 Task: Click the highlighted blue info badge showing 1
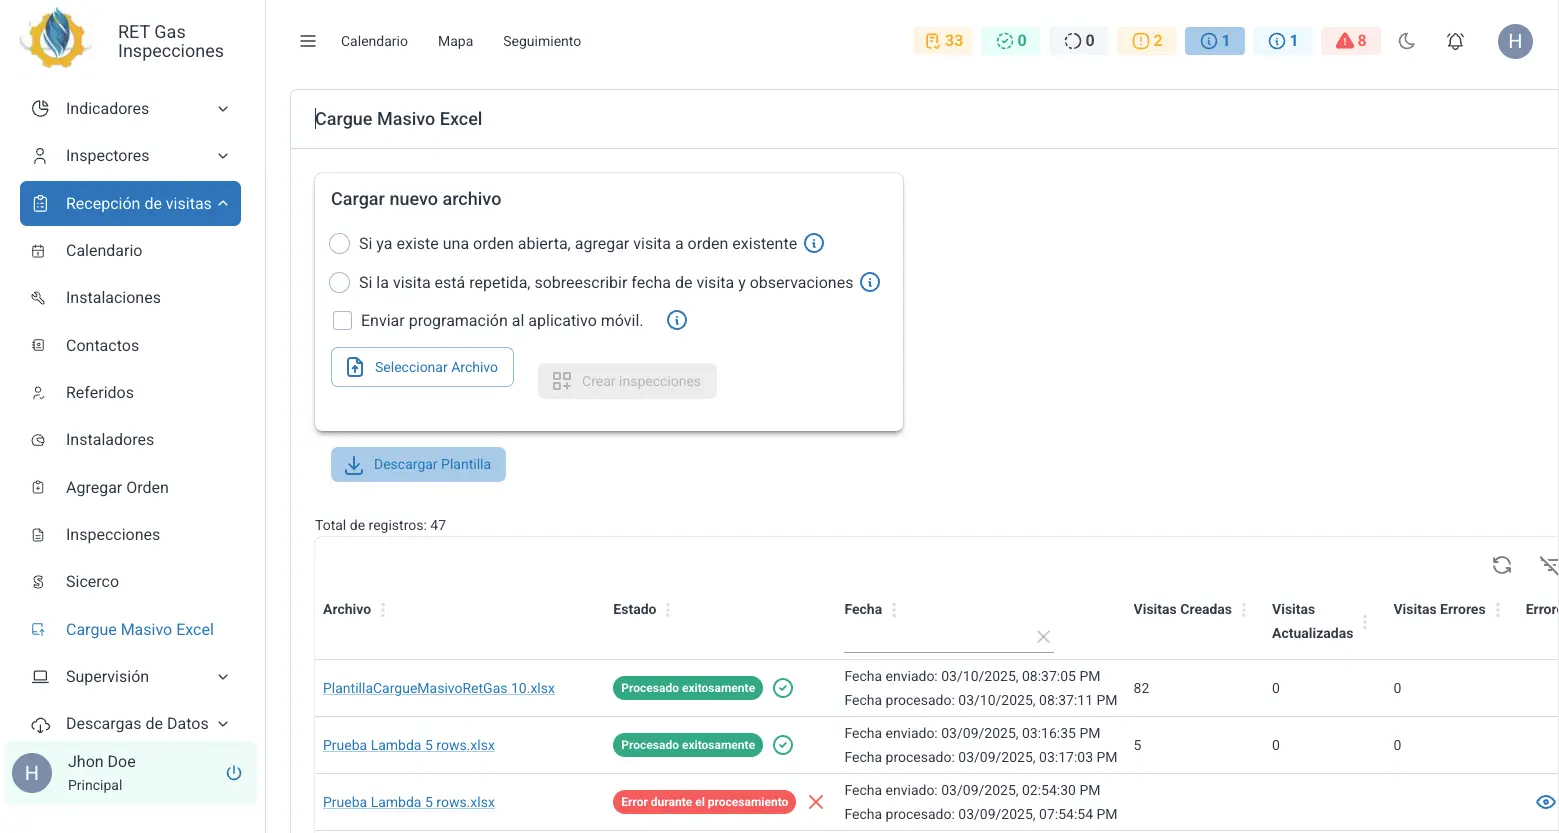pos(1215,41)
